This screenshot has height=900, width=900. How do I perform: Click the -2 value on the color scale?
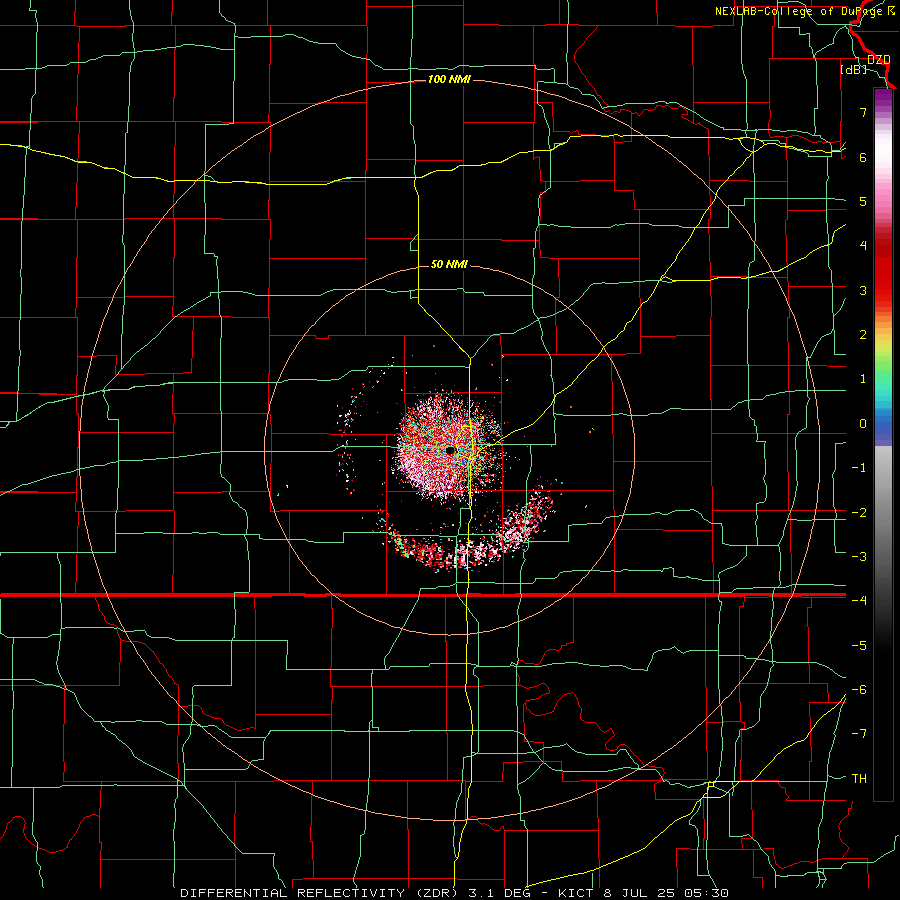(859, 513)
